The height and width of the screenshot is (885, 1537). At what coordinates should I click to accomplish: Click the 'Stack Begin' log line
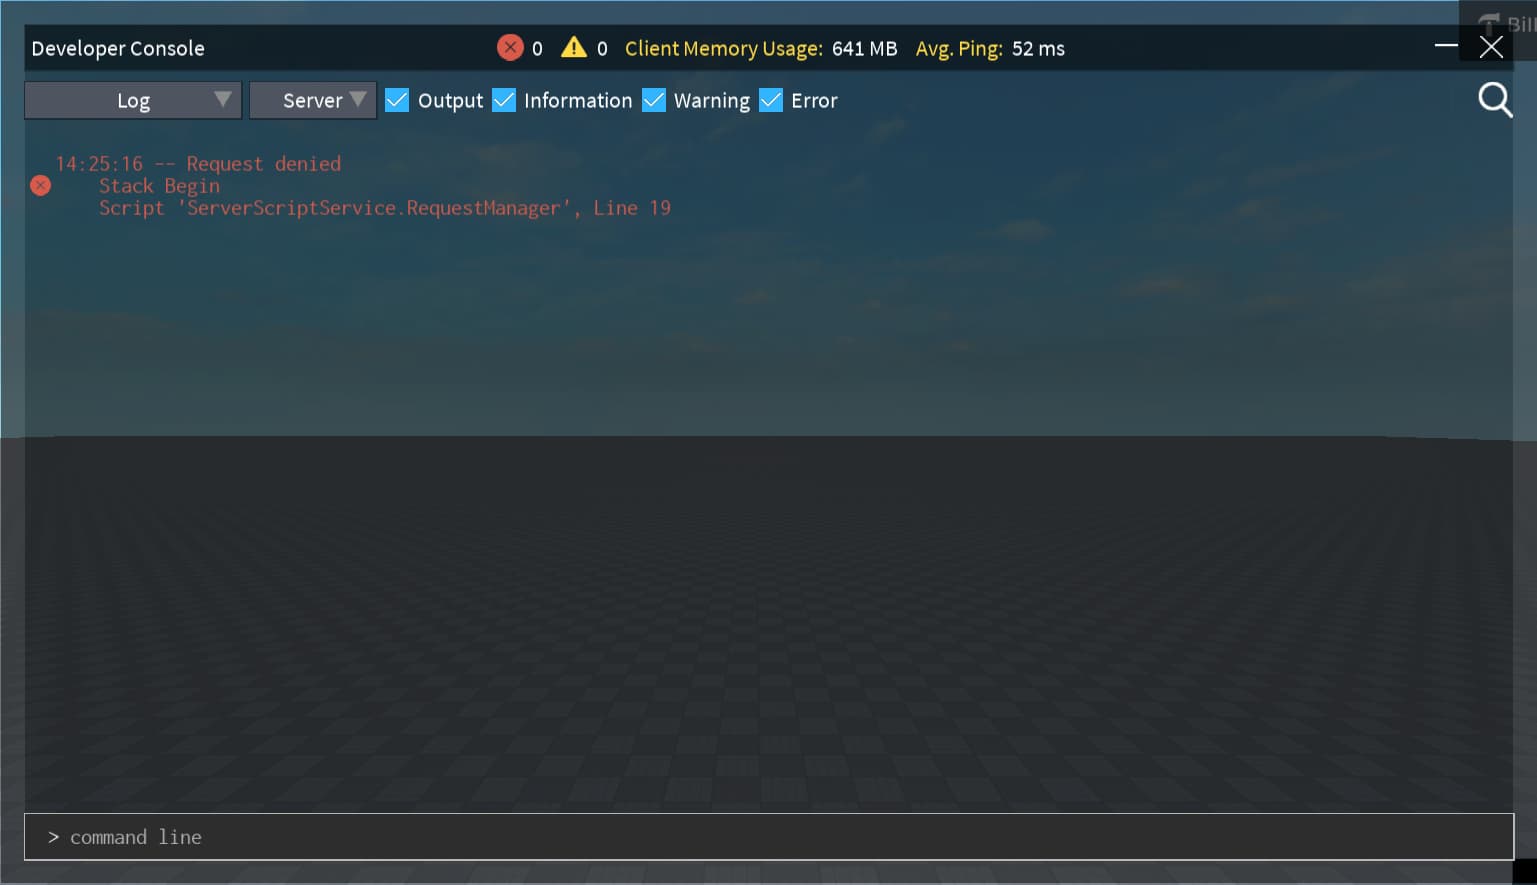[x=159, y=185]
